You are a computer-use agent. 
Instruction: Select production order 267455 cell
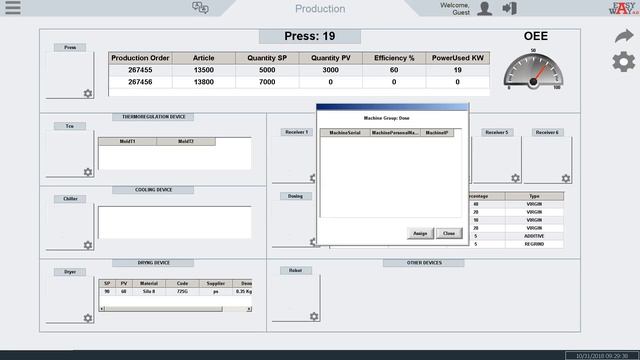click(x=140, y=70)
